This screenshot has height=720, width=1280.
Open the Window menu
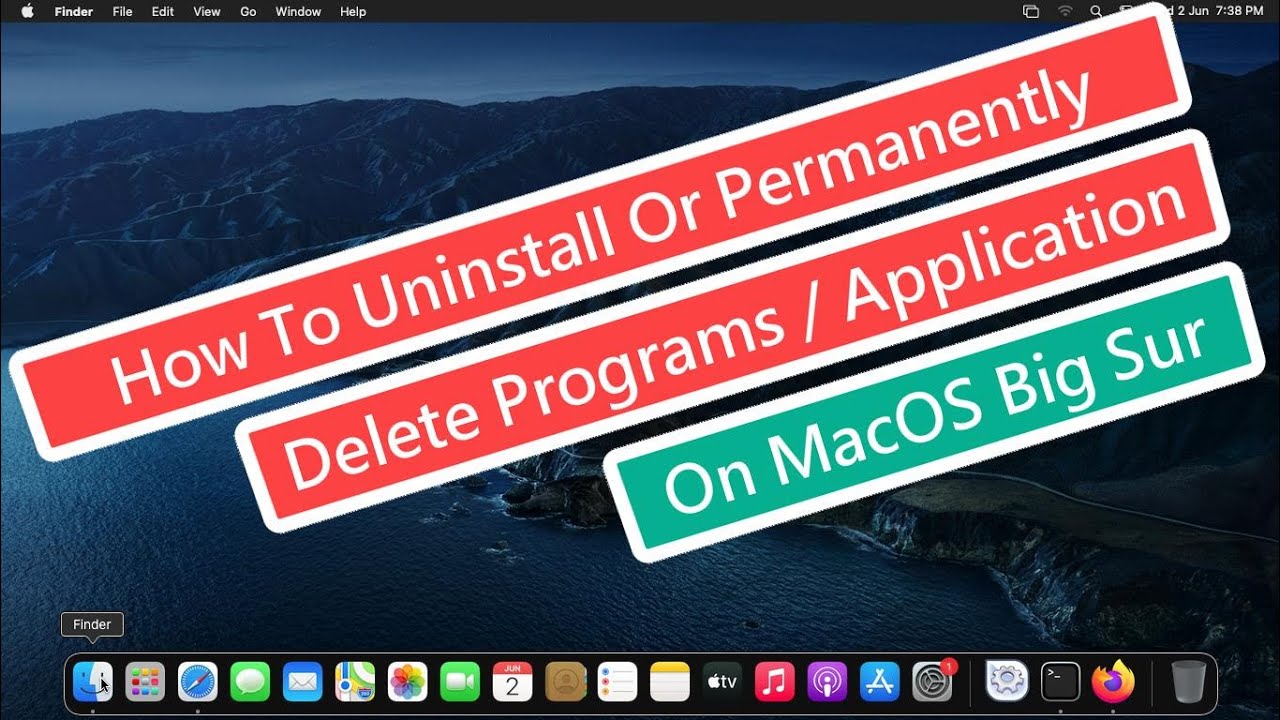(x=298, y=11)
